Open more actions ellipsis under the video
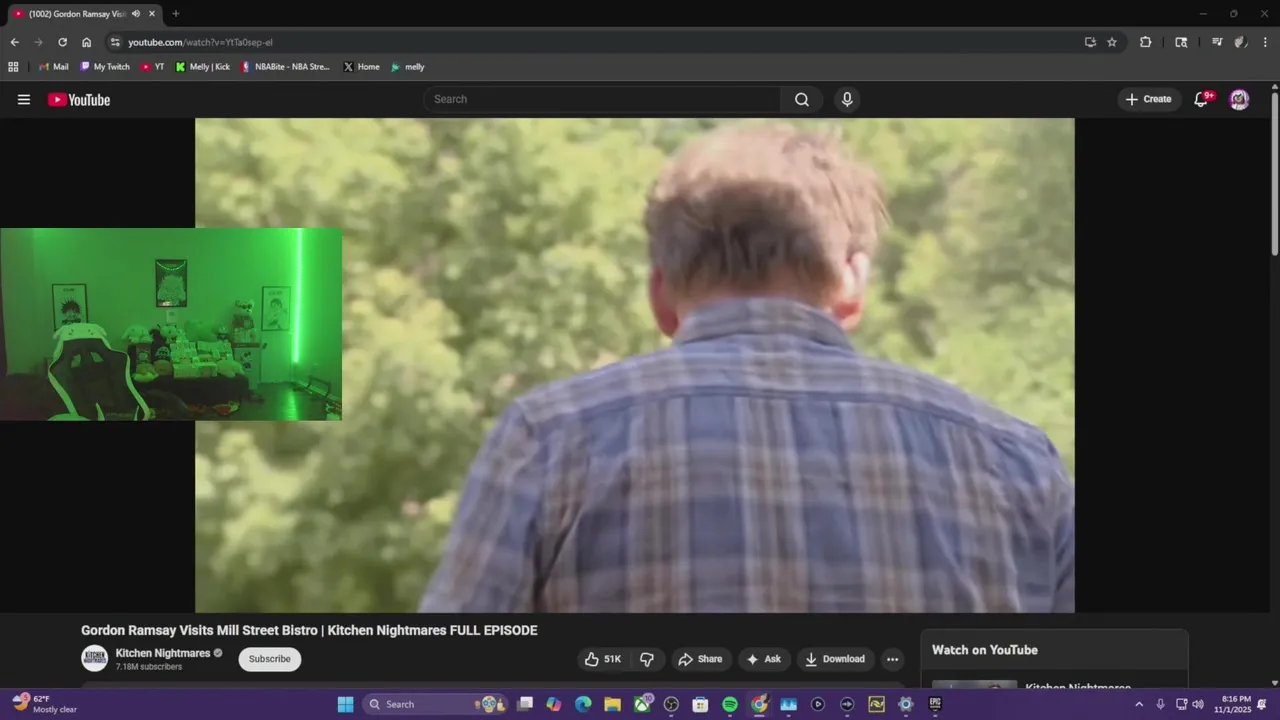 [x=892, y=659]
